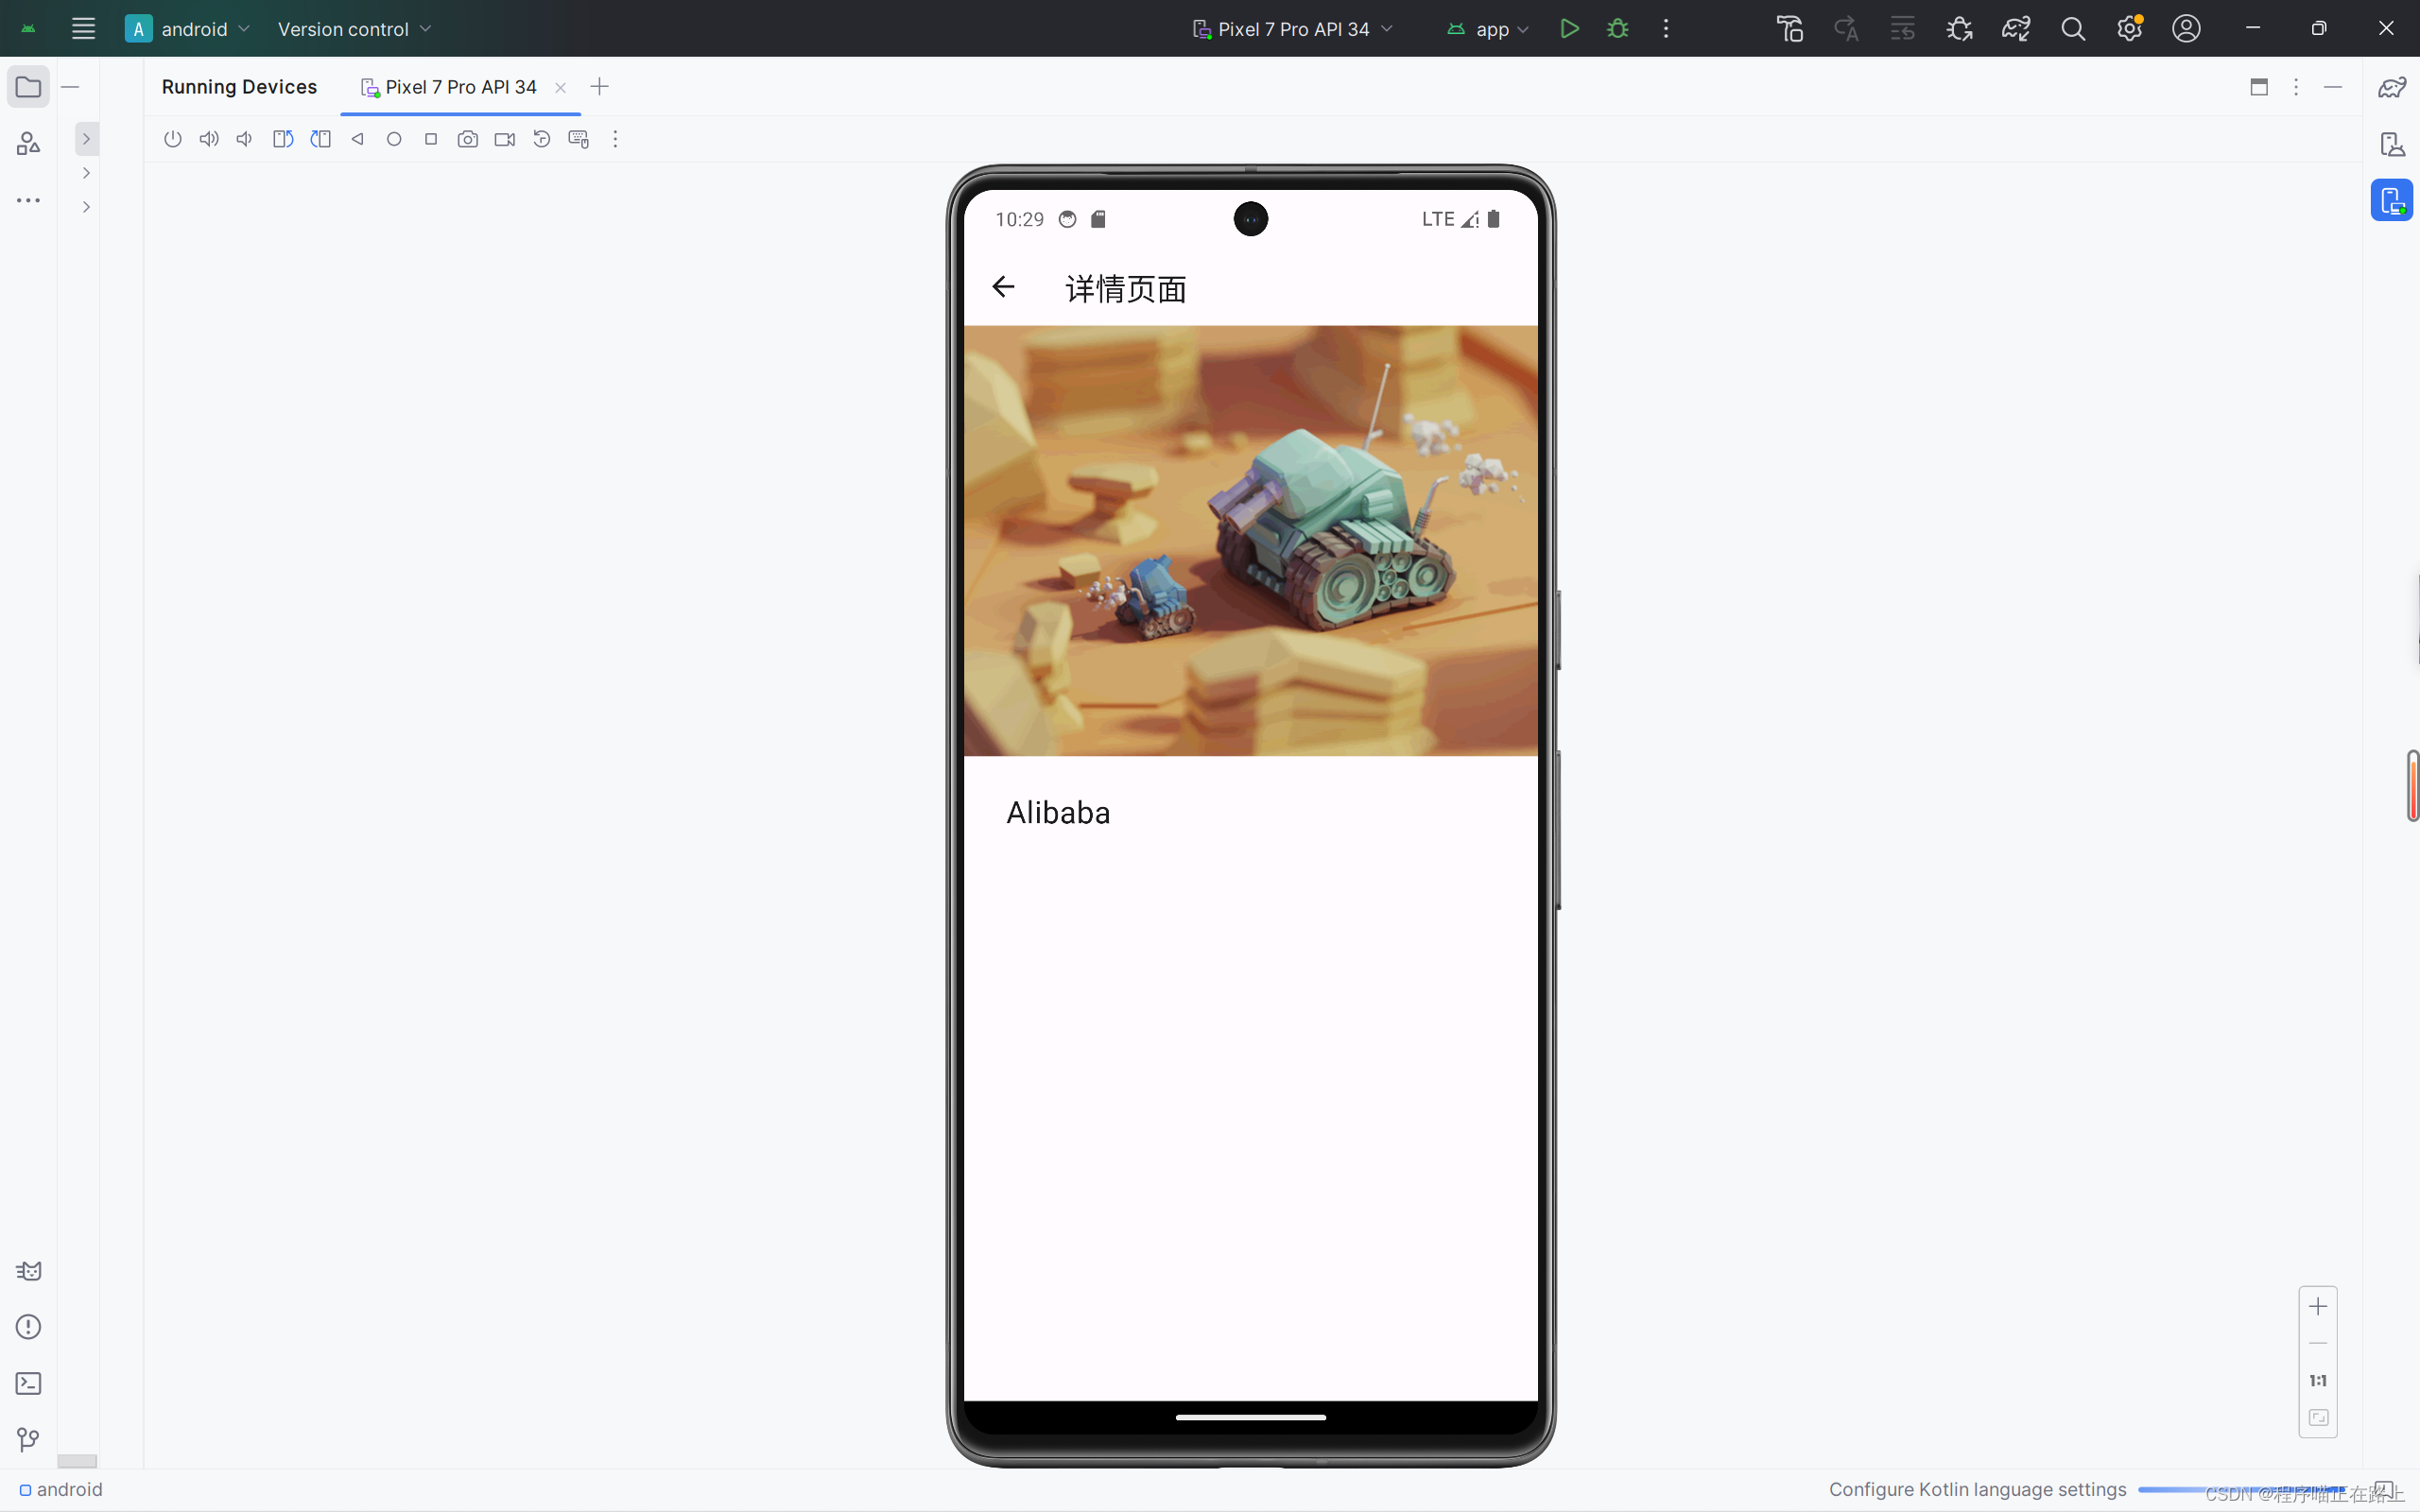Open the main hamburger menu

83,28
